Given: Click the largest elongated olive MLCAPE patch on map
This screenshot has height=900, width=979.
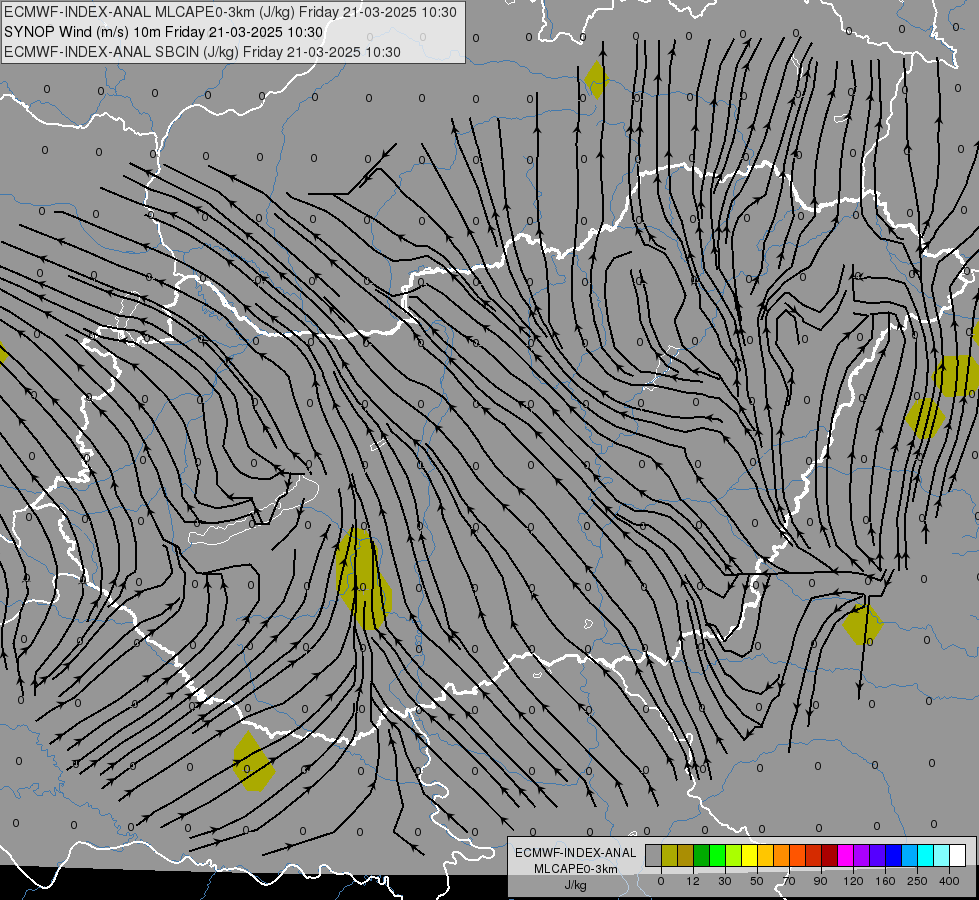Looking at the screenshot, I should coord(364,579).
